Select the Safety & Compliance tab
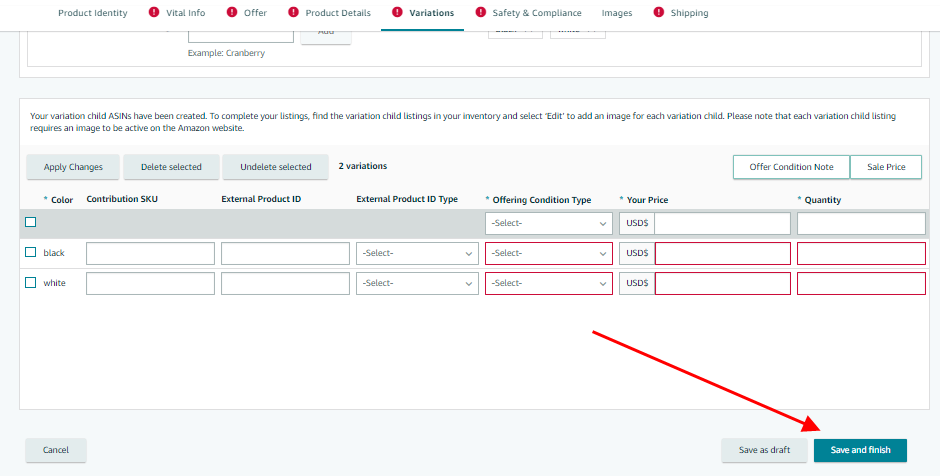This screenshot has width=940, height=476. [537, 13]
